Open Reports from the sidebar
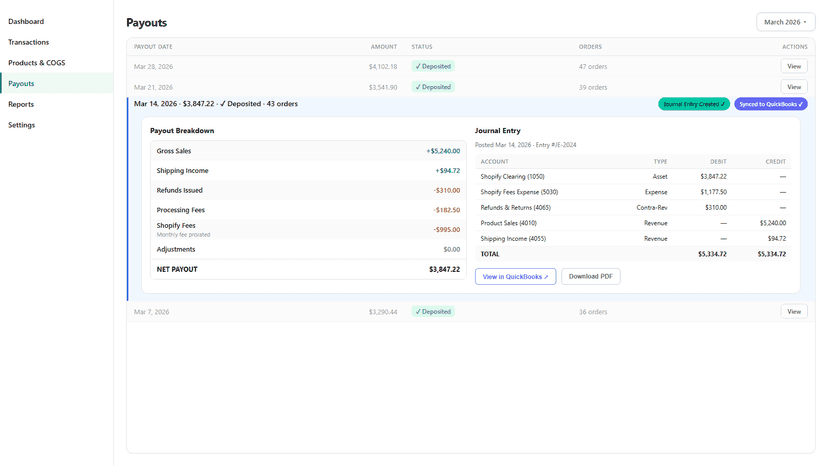Viewport: 828px width, 466px height. click(21, 104)
